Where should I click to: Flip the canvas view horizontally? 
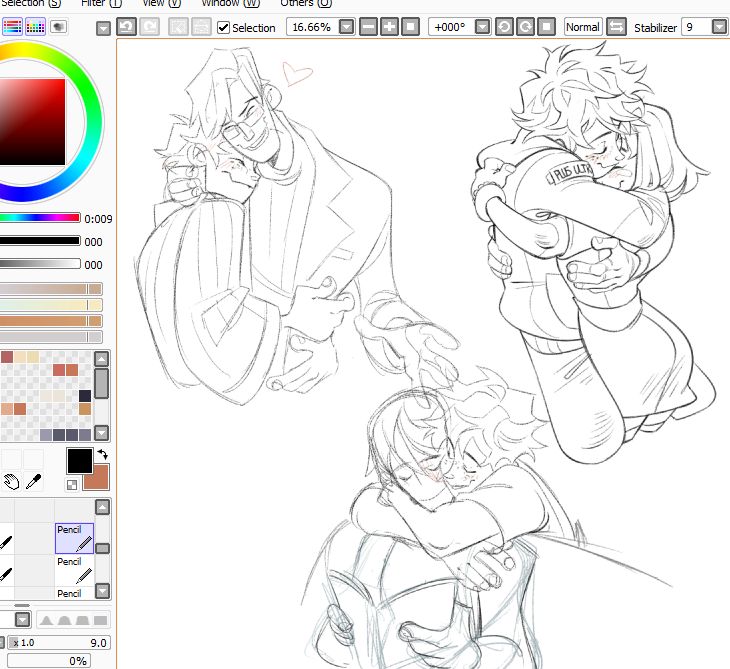pyautogui.click(x=616, y=27)
